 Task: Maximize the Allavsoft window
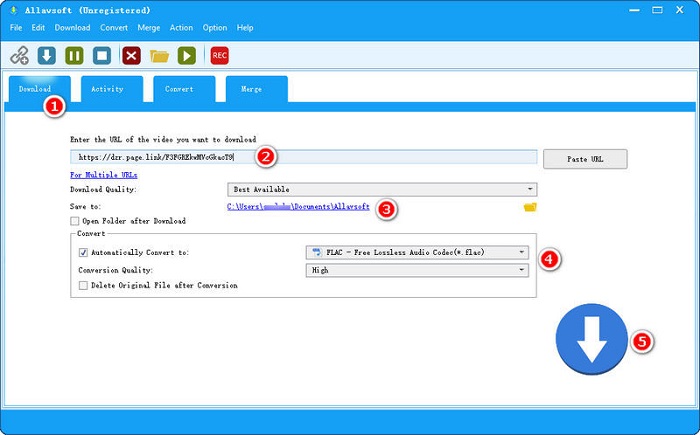(657, 10)
